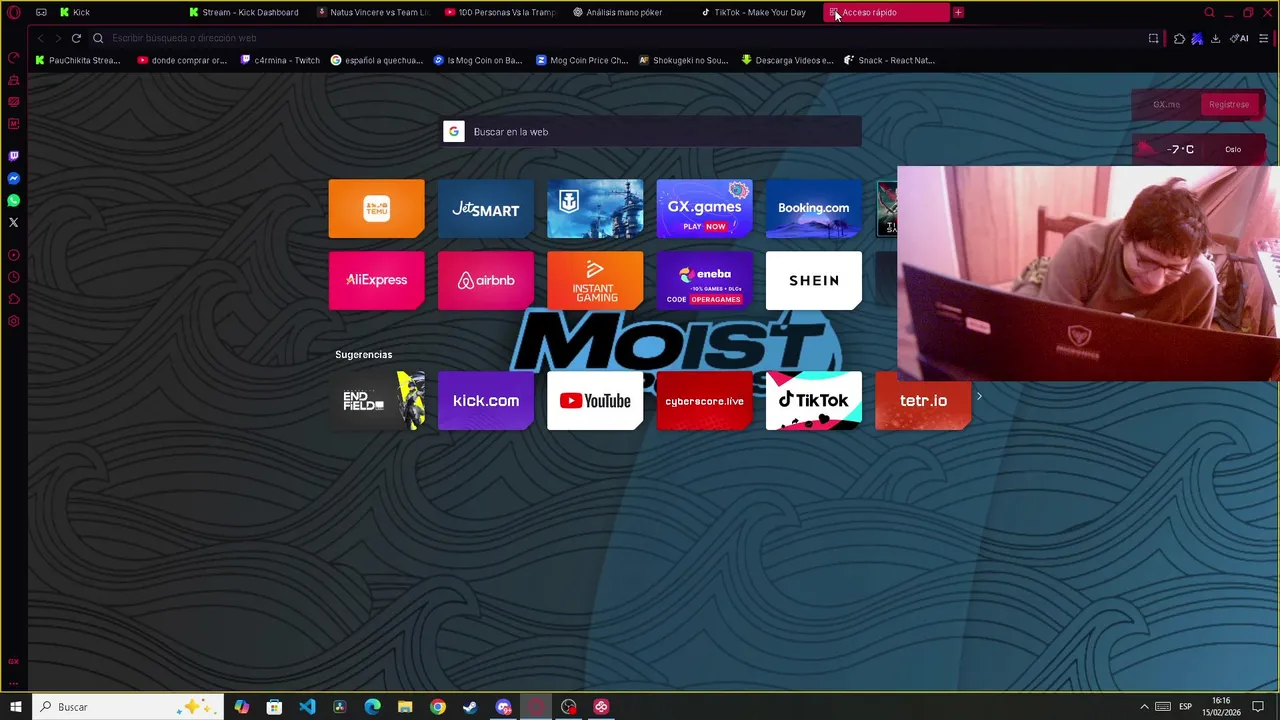1280x720 pixels.
Task: Click the page reload icon
Action: [76, 38]
